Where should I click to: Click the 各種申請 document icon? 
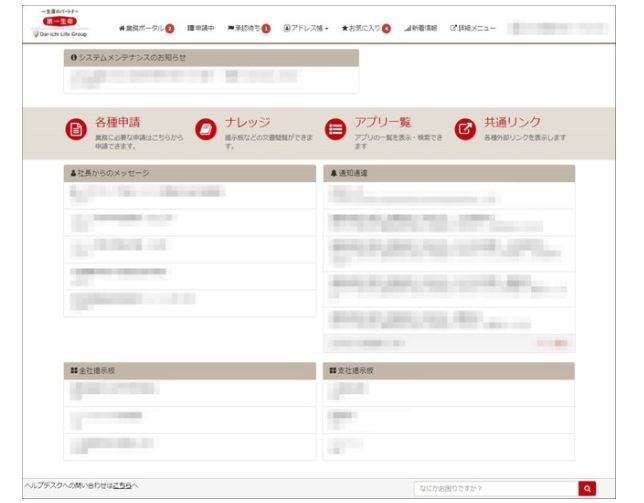[76, 129]
